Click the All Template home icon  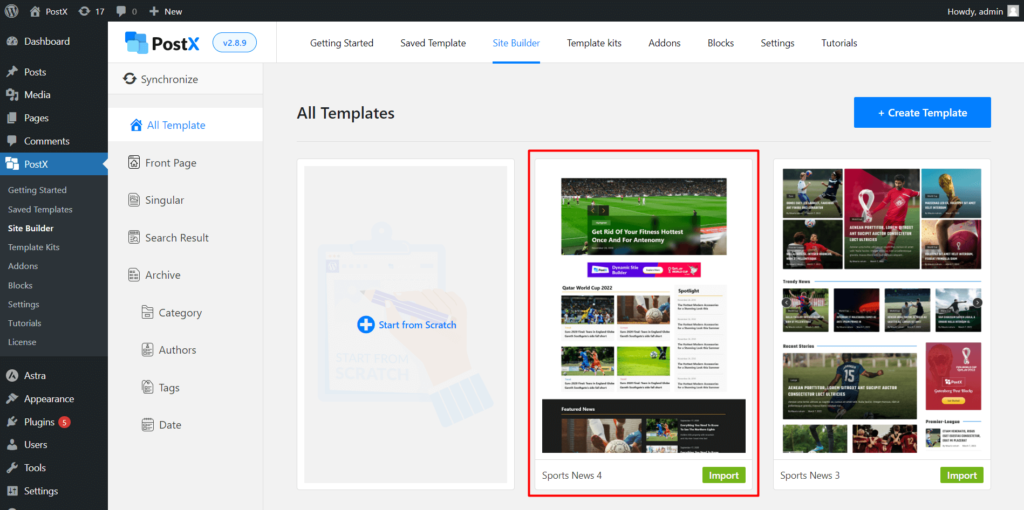point(136,125)
